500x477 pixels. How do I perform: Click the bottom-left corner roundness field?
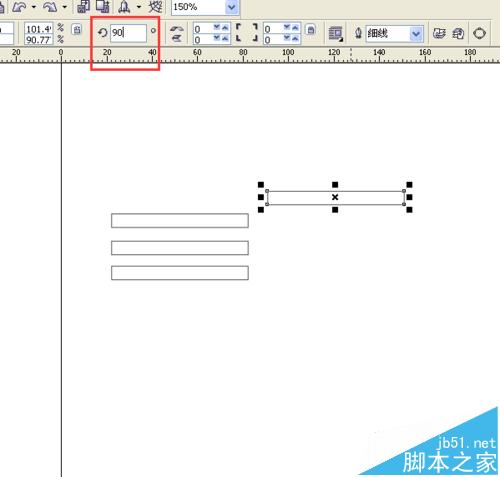pyautogui.click(x=203, y=40)
